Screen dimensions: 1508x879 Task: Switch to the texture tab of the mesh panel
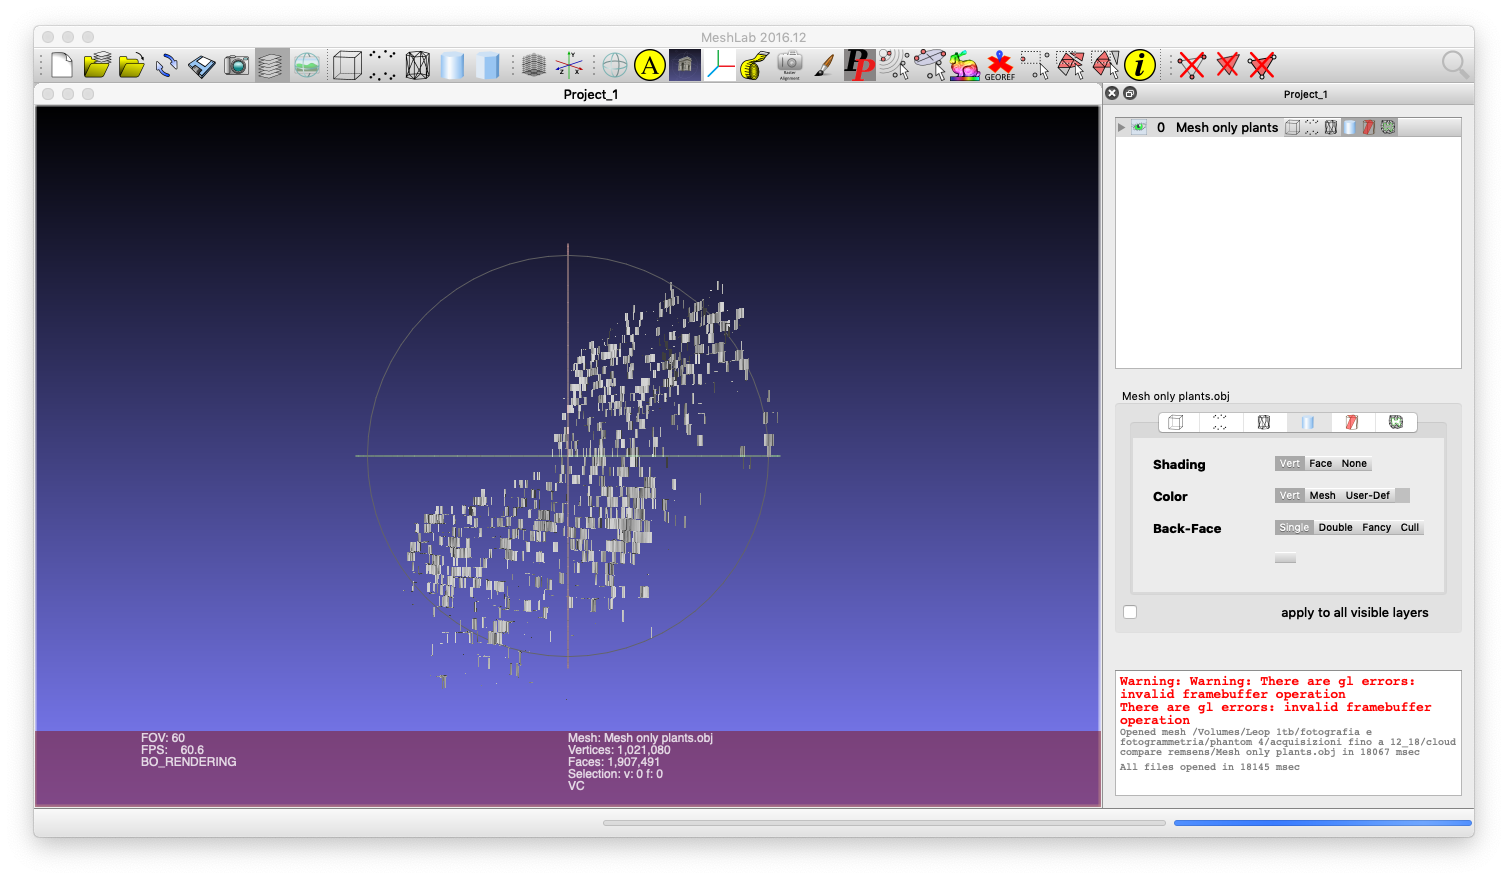click(x=1351, y=421)
